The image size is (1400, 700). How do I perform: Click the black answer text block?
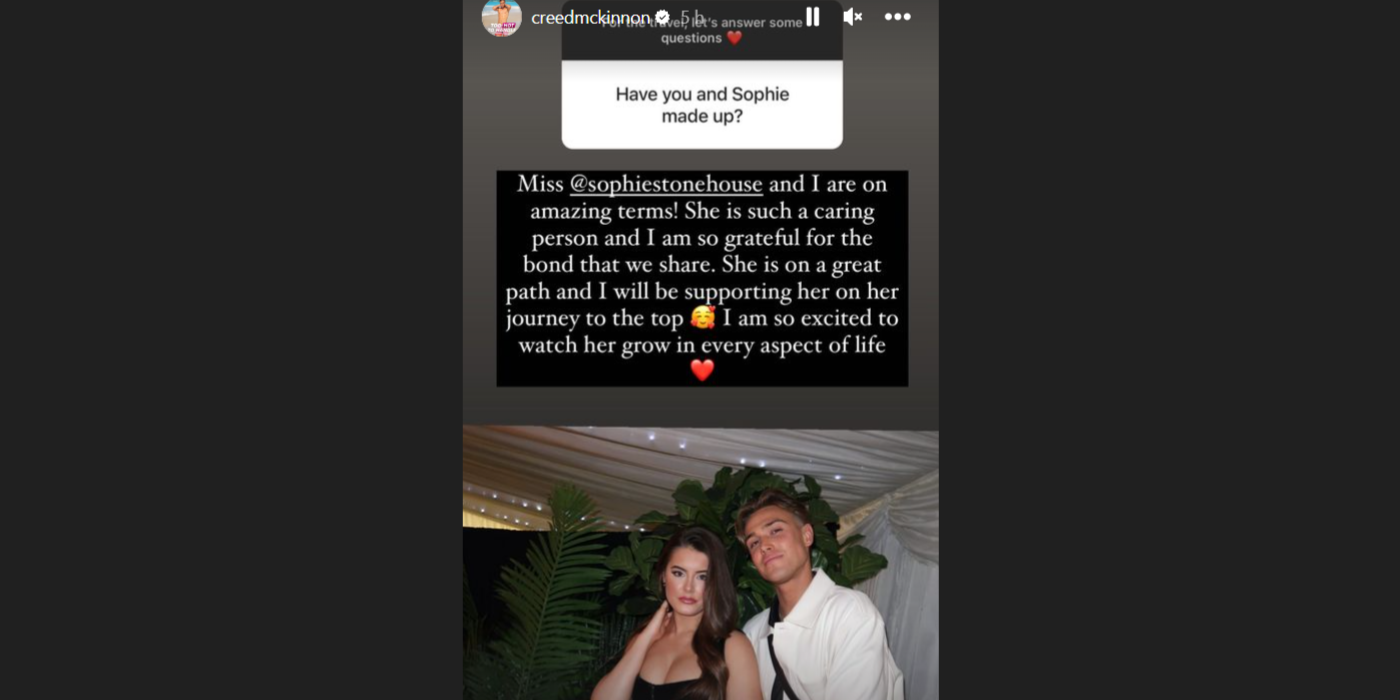(x=702, y=278)
